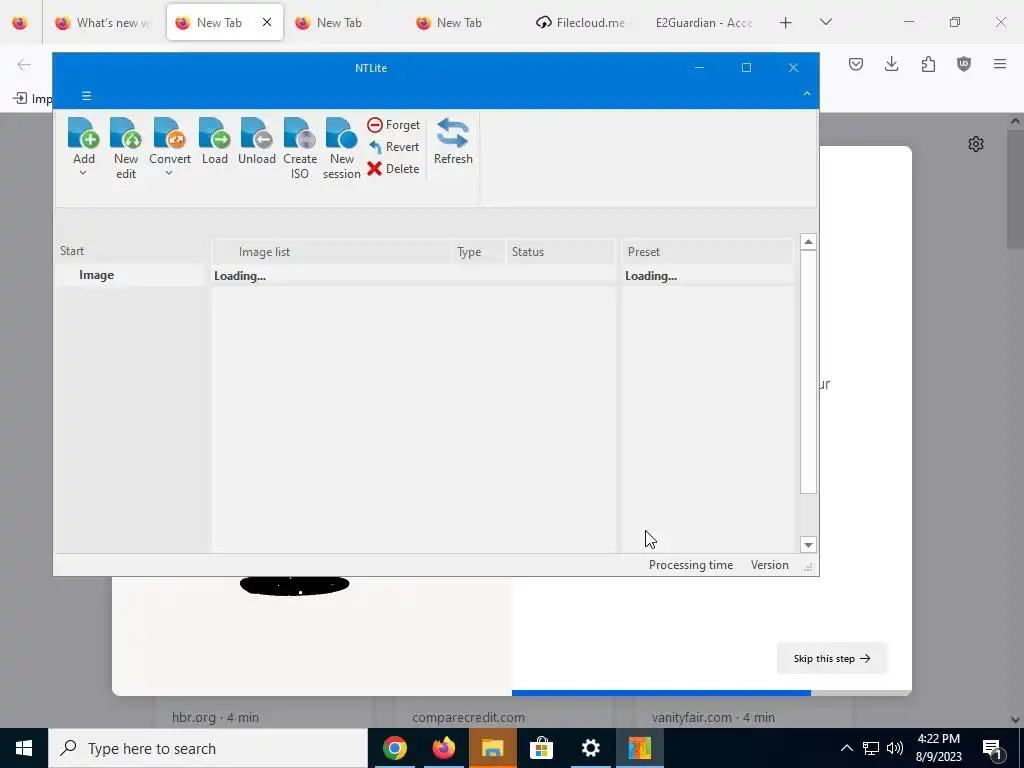The height and width of the screenshot is (768, 1024).
Task: Open Chrome from the taskbar
Action: point(395,748)
